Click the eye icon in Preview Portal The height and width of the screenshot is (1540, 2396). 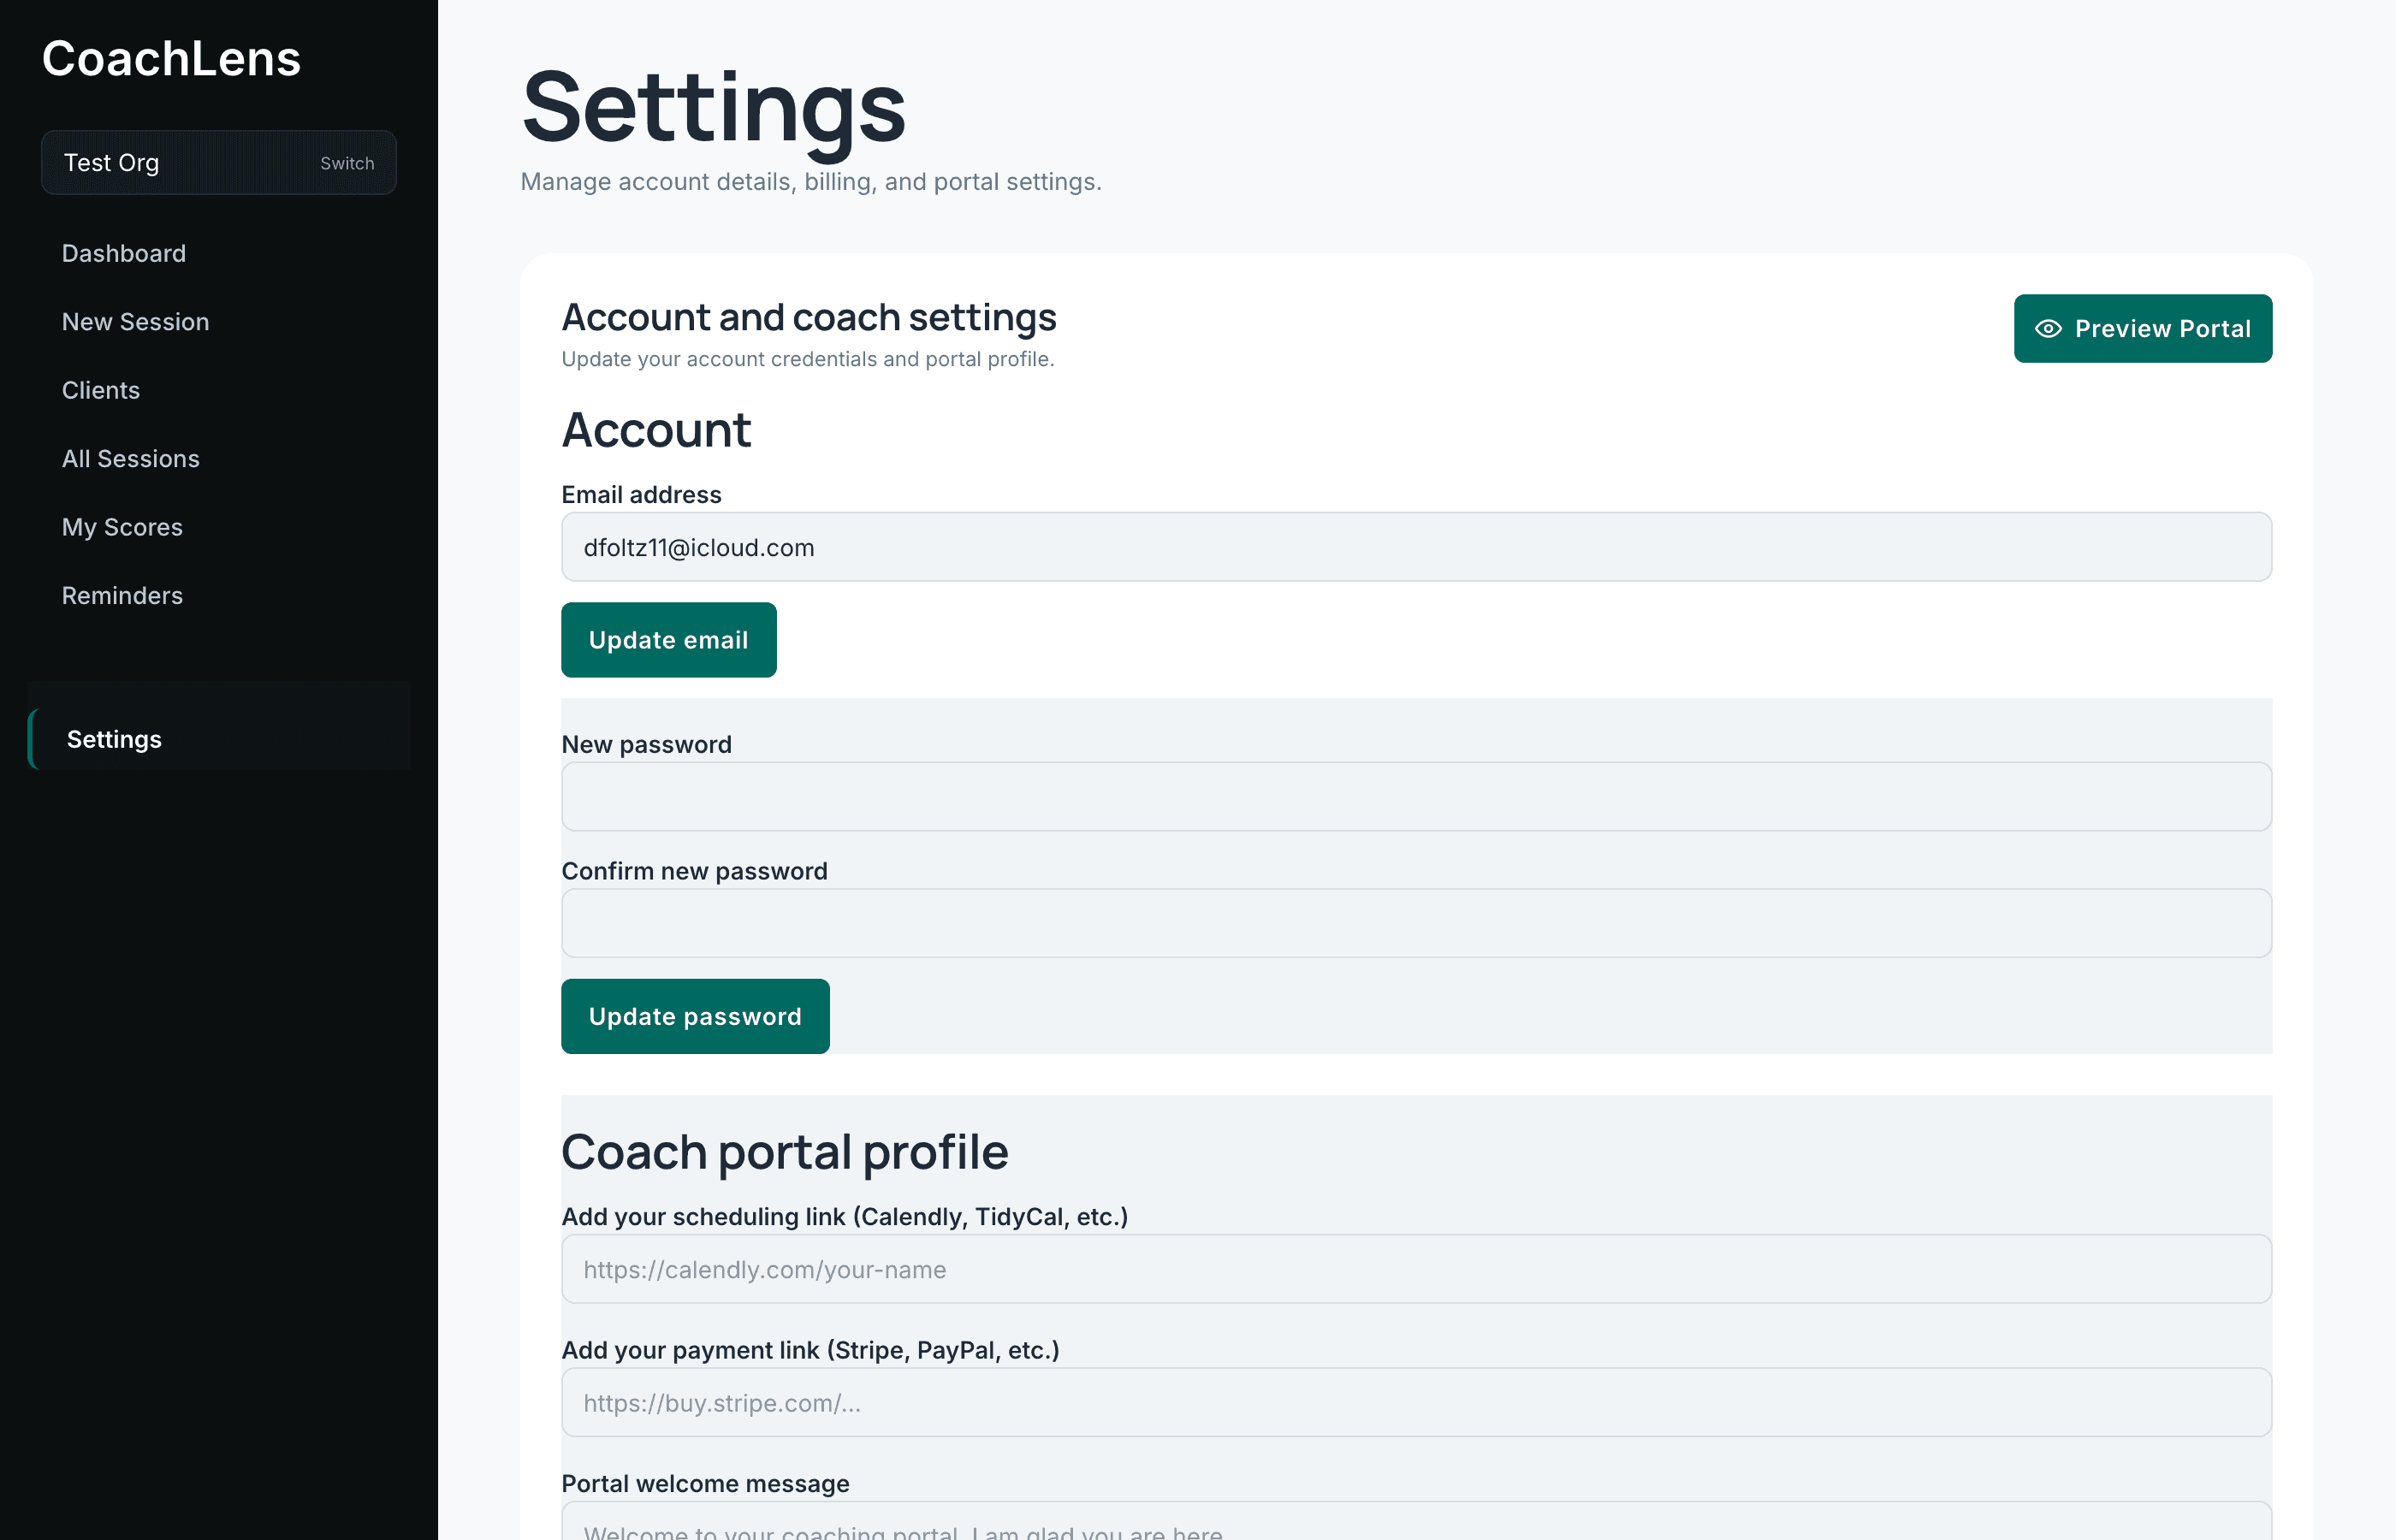coord(2047,329)
